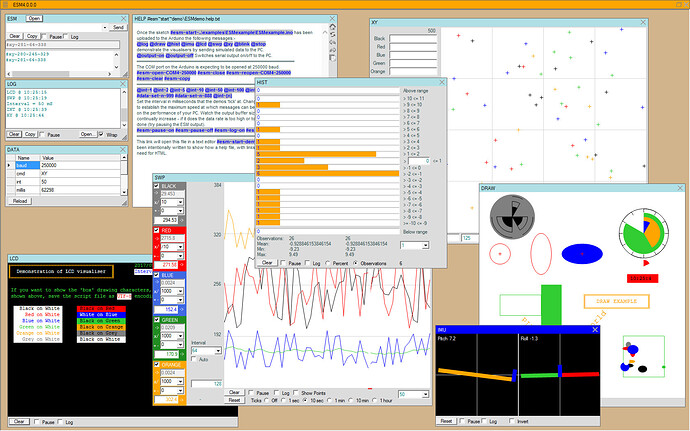Click the arrow button beside BLUE value 152.4
Viewport: 690px width, 431px height.
coord(182,309)
